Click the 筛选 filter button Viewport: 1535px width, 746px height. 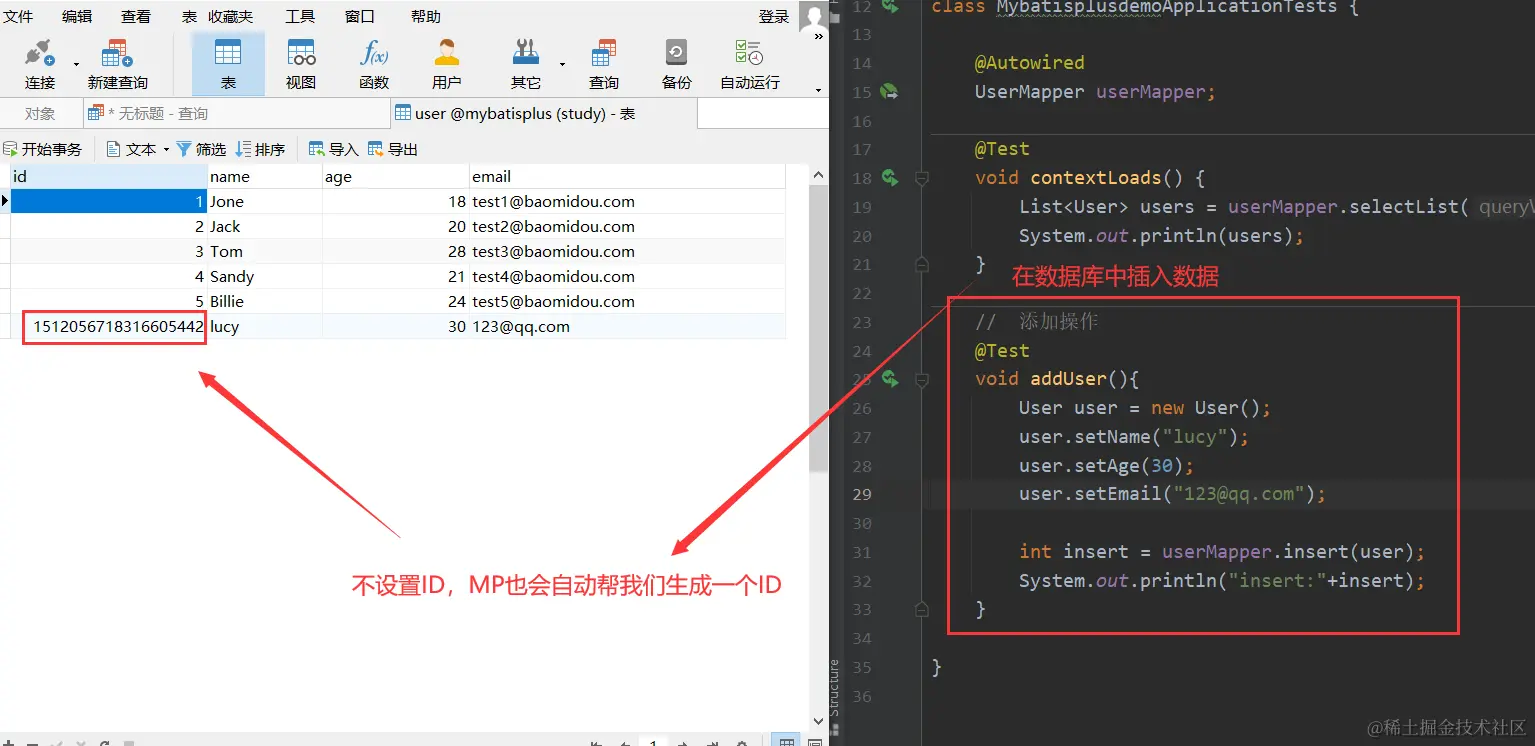pos(201,149)
